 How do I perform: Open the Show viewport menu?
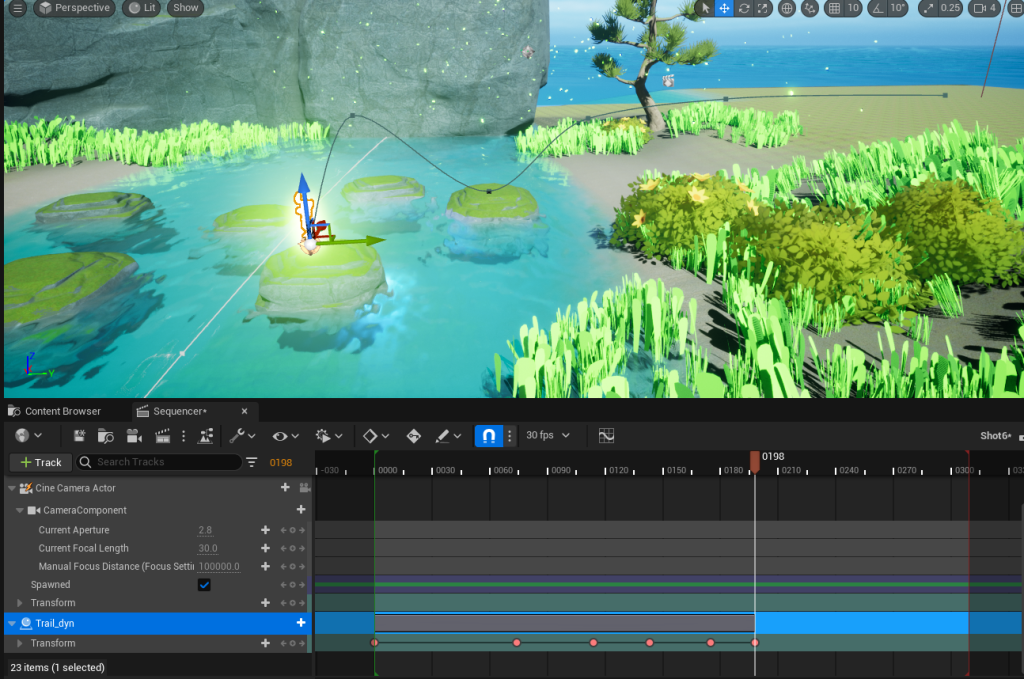coord(185,8)
